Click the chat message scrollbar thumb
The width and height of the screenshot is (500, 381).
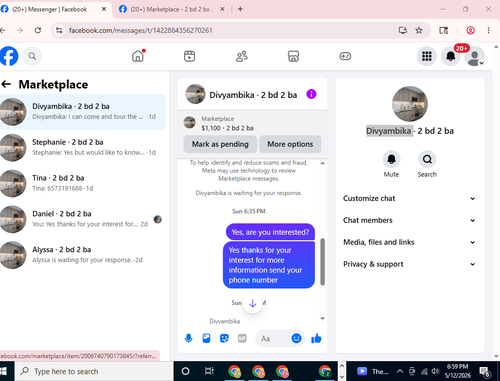pos(322,262)
